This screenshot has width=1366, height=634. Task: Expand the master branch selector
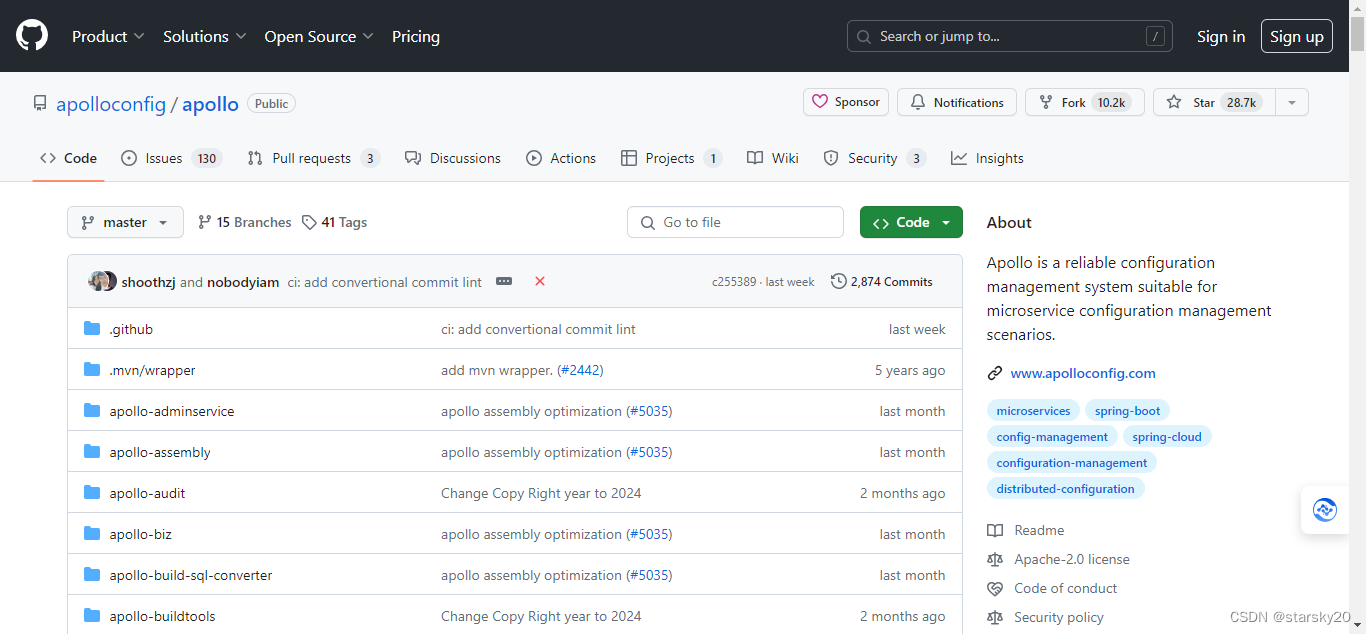click(x=125, y=222)
